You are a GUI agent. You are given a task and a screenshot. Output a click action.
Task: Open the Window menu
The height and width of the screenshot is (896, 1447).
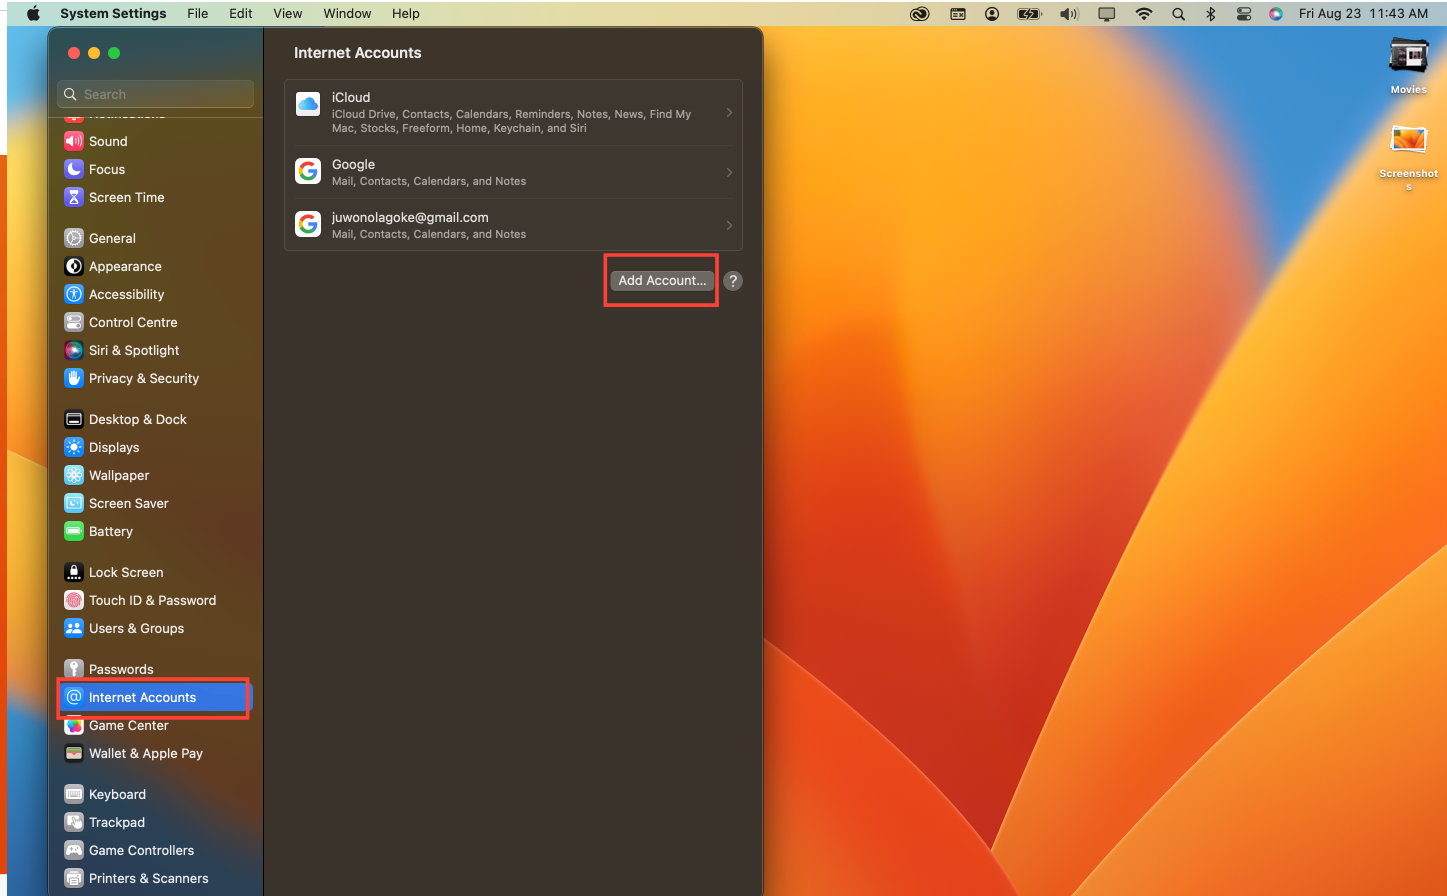(x=347, y=14)
